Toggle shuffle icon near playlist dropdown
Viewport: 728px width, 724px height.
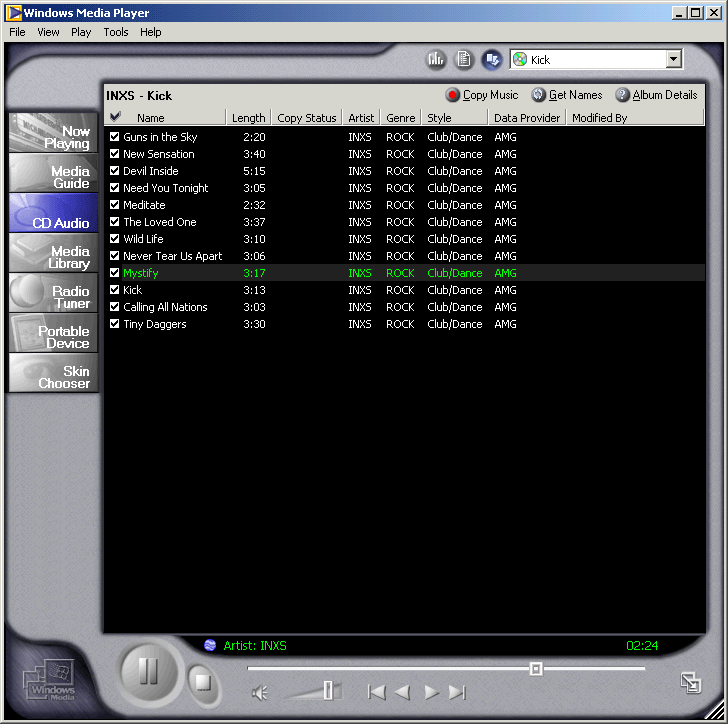(492, 59)
